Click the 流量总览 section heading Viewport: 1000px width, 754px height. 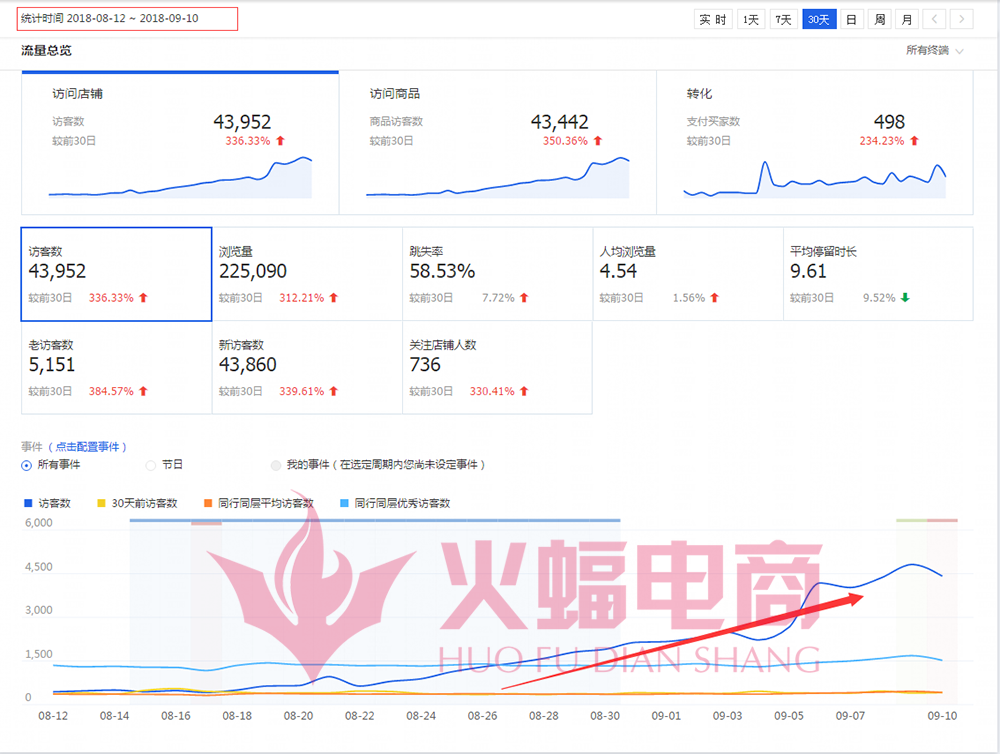click(x=46, y=50)
